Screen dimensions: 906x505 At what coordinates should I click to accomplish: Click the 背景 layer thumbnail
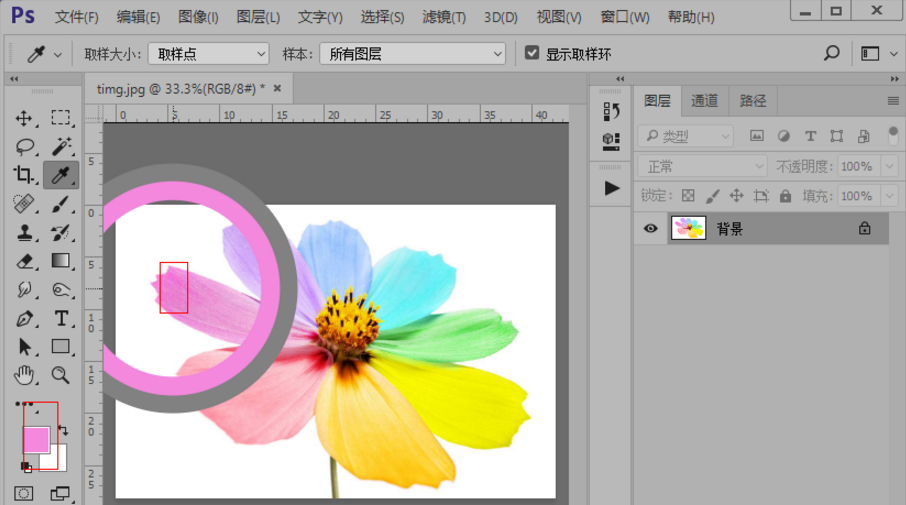(x=689, y=229)
